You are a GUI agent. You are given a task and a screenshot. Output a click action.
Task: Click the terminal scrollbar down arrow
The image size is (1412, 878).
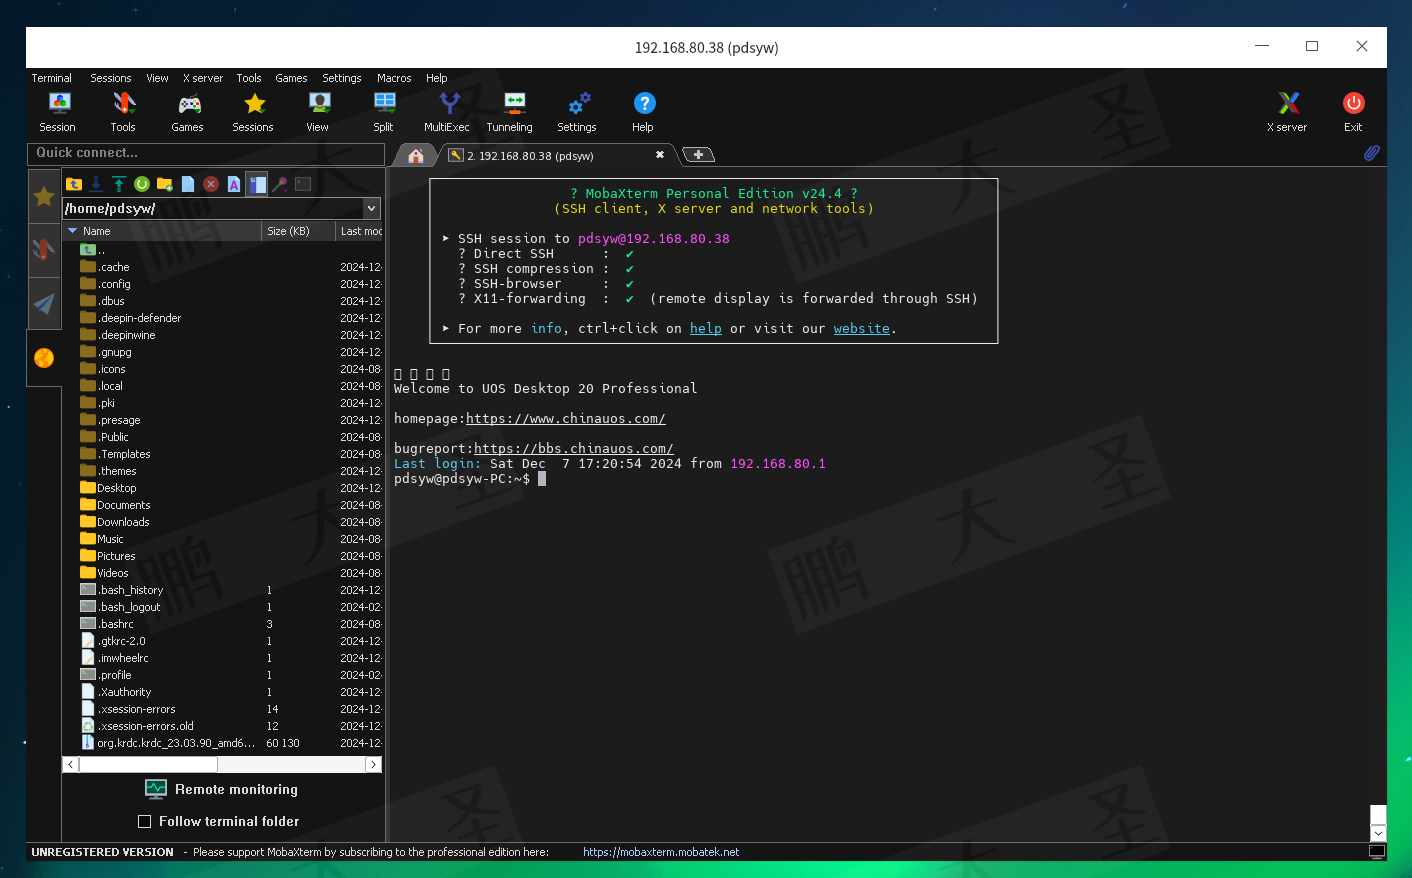(x=1378, y=833)
